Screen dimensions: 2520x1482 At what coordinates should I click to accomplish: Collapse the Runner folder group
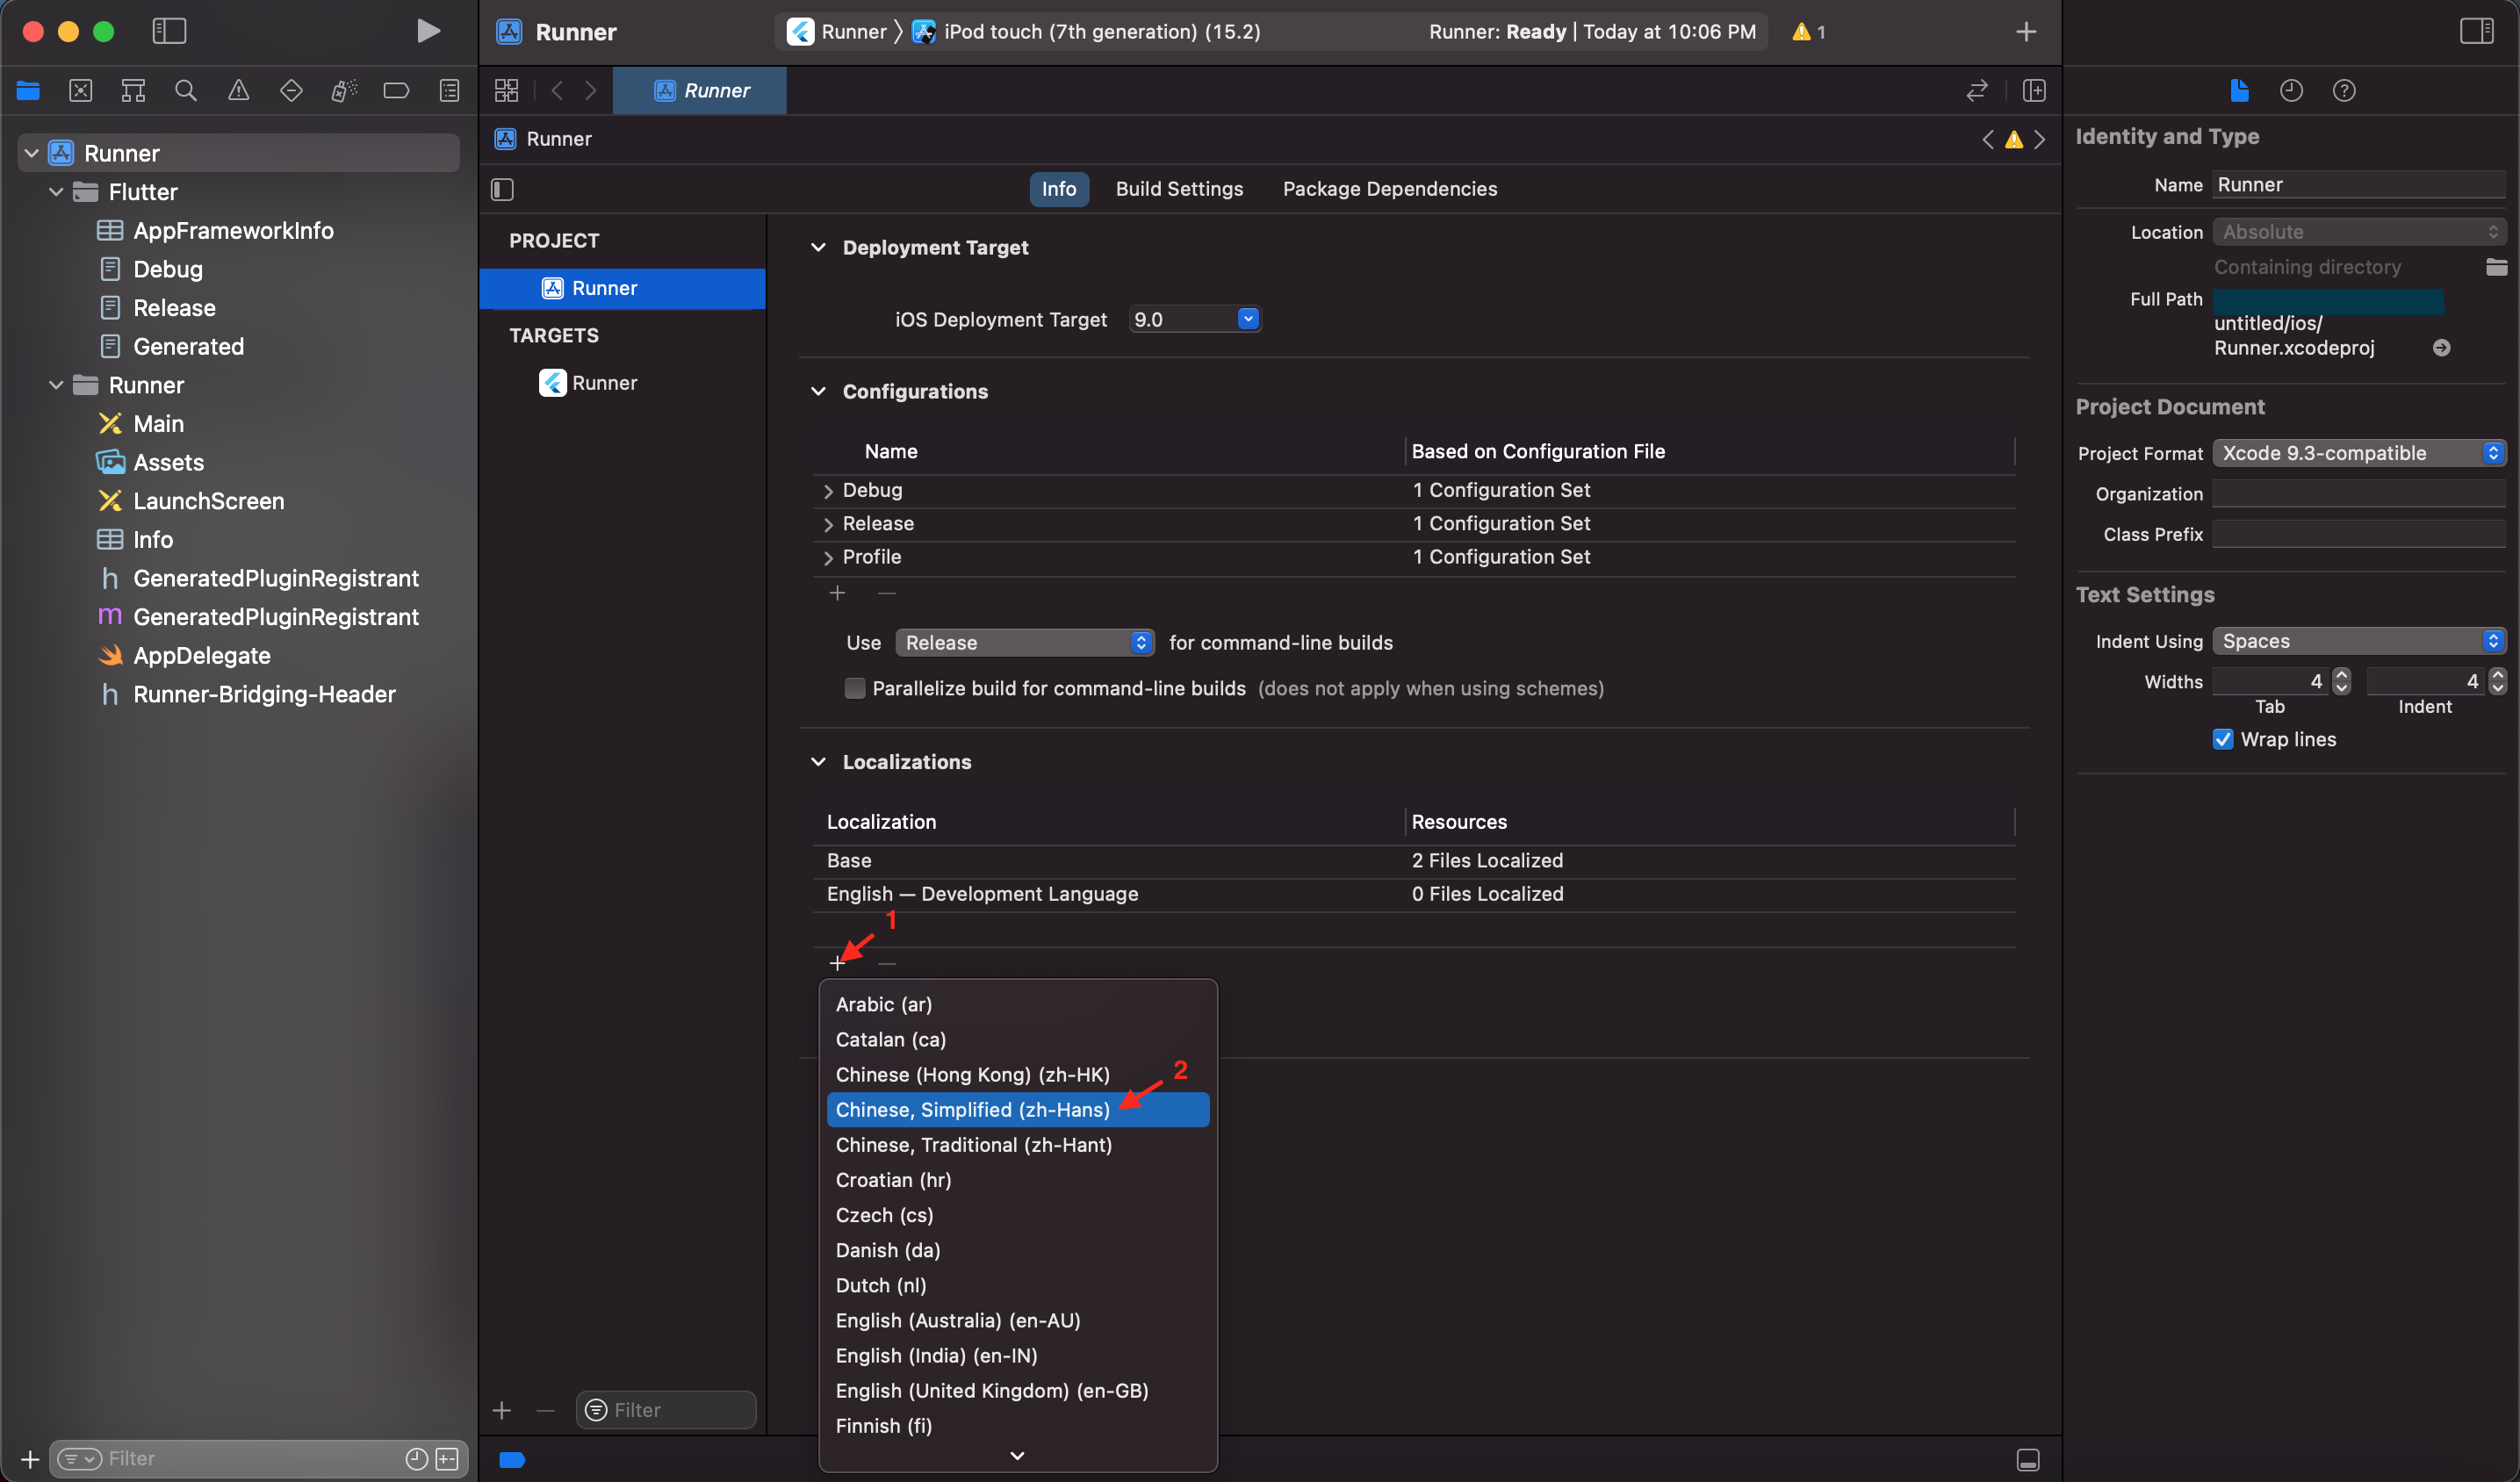point(57,385)
